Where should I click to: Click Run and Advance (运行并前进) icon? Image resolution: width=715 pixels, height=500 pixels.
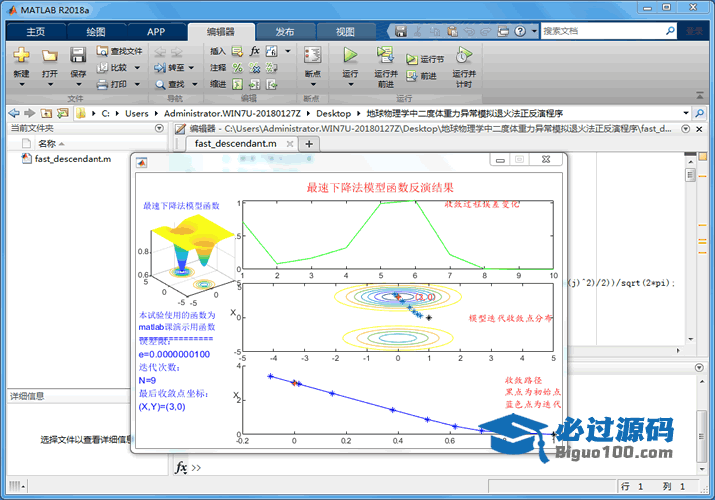pos(385,55)
